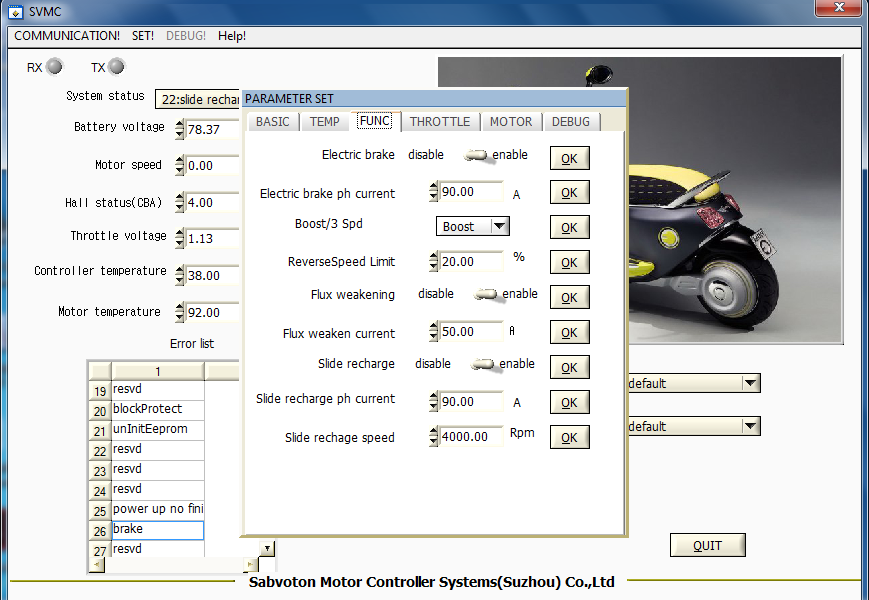The height and width of the screenshot is (600, 869).
Task: Switch to the THROTTLE tab
Action: [x=439, y=122]
